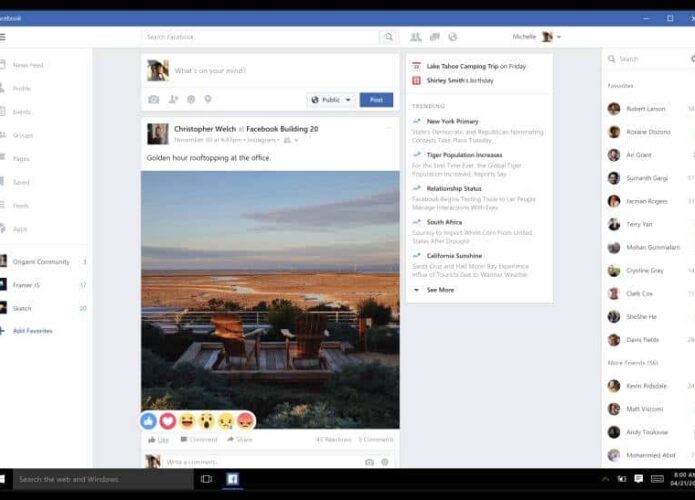Open notifications globe icon
The height and width of the screenshot is (500, 695).
[x=453, y=37]
